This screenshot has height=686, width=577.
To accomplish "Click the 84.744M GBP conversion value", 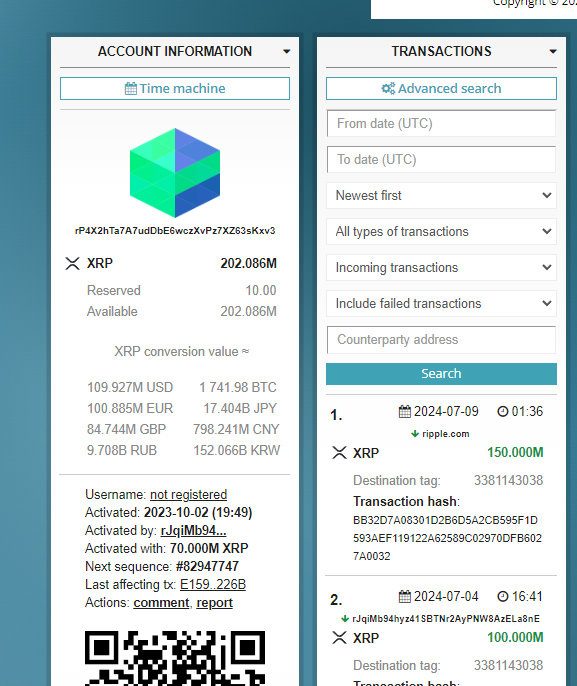I will pos(126,429).
